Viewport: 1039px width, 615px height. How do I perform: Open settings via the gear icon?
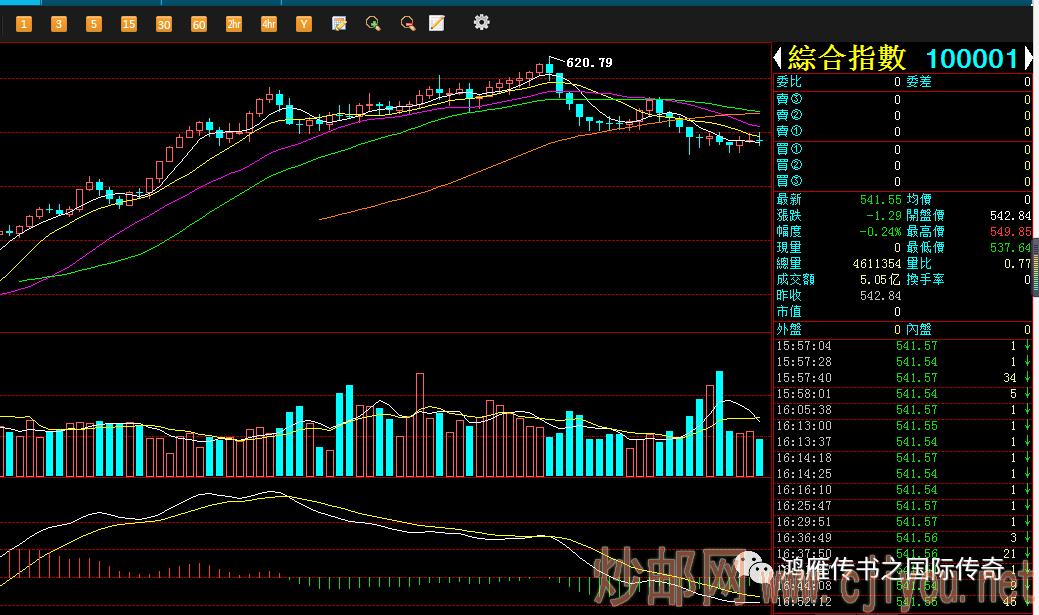[482, 22]
